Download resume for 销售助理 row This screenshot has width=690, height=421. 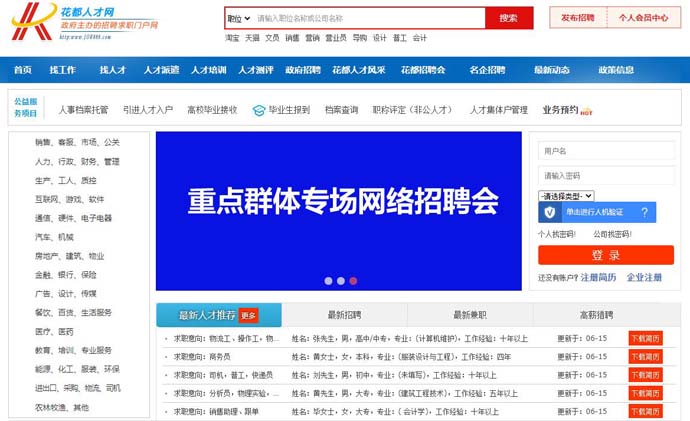click(646, 412)
